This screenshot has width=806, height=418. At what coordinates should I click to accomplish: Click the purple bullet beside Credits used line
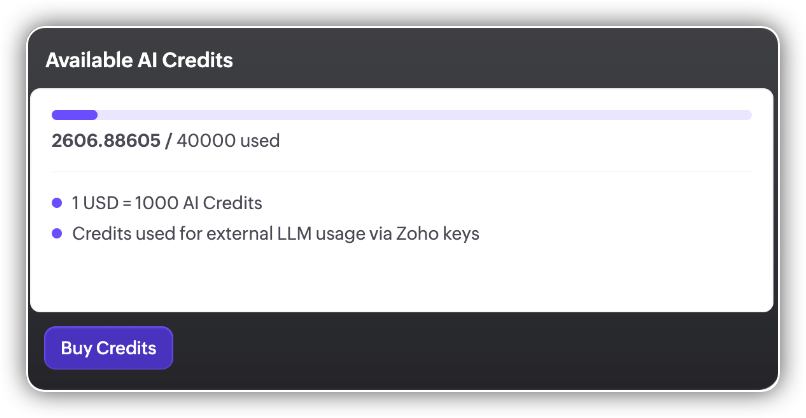point(57,234)
